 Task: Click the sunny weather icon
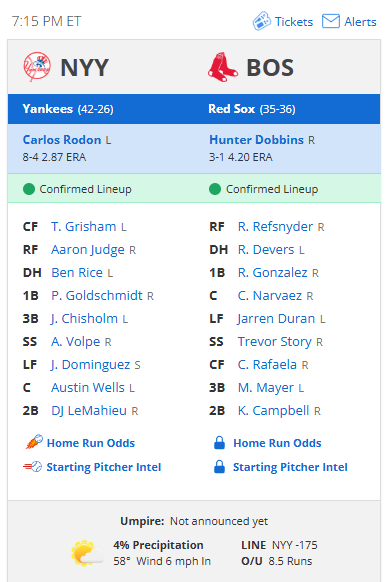click(87, 553)
